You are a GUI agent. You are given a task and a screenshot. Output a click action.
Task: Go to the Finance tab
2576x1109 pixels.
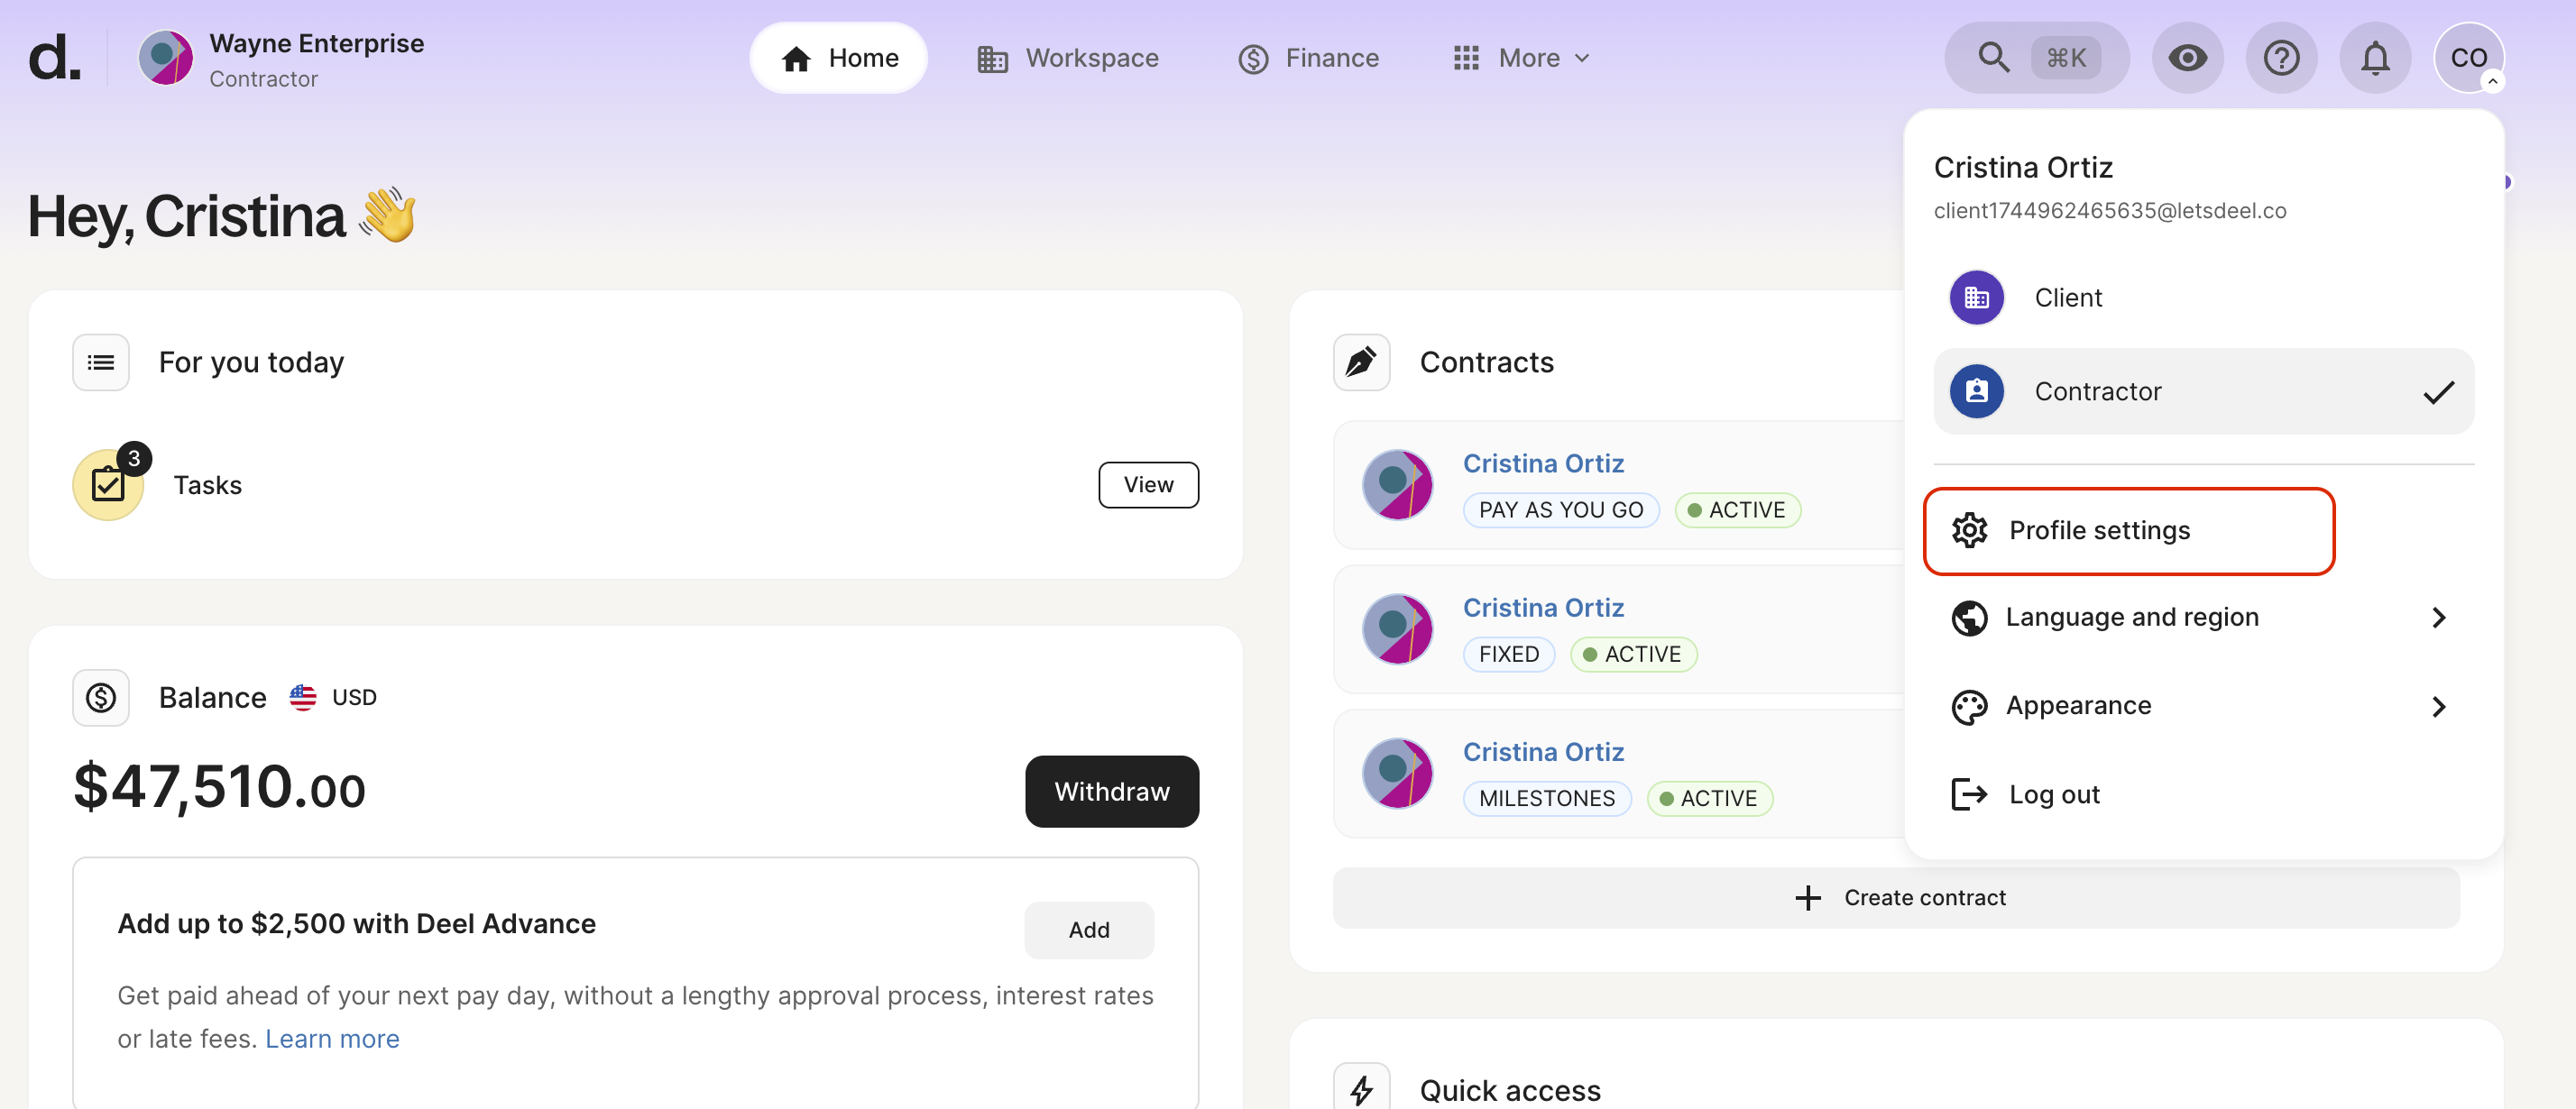pyautogui.click(x=1308, y=58)
